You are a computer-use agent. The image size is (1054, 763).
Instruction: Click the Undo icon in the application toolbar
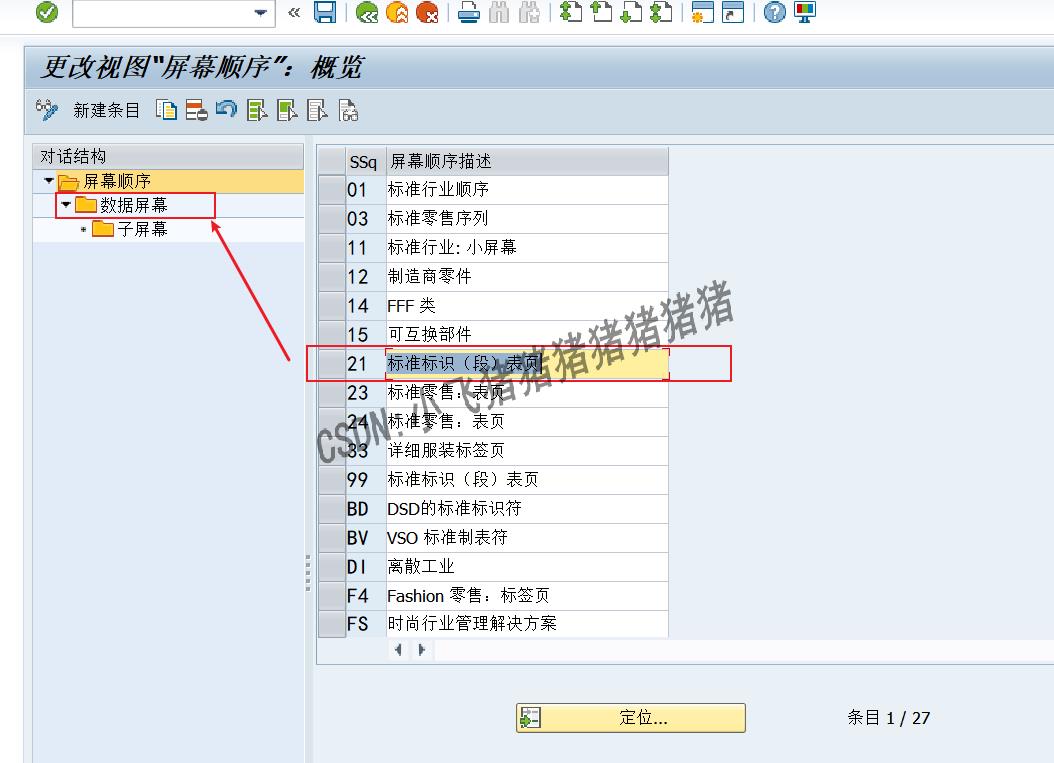click(x=226, y=110)
